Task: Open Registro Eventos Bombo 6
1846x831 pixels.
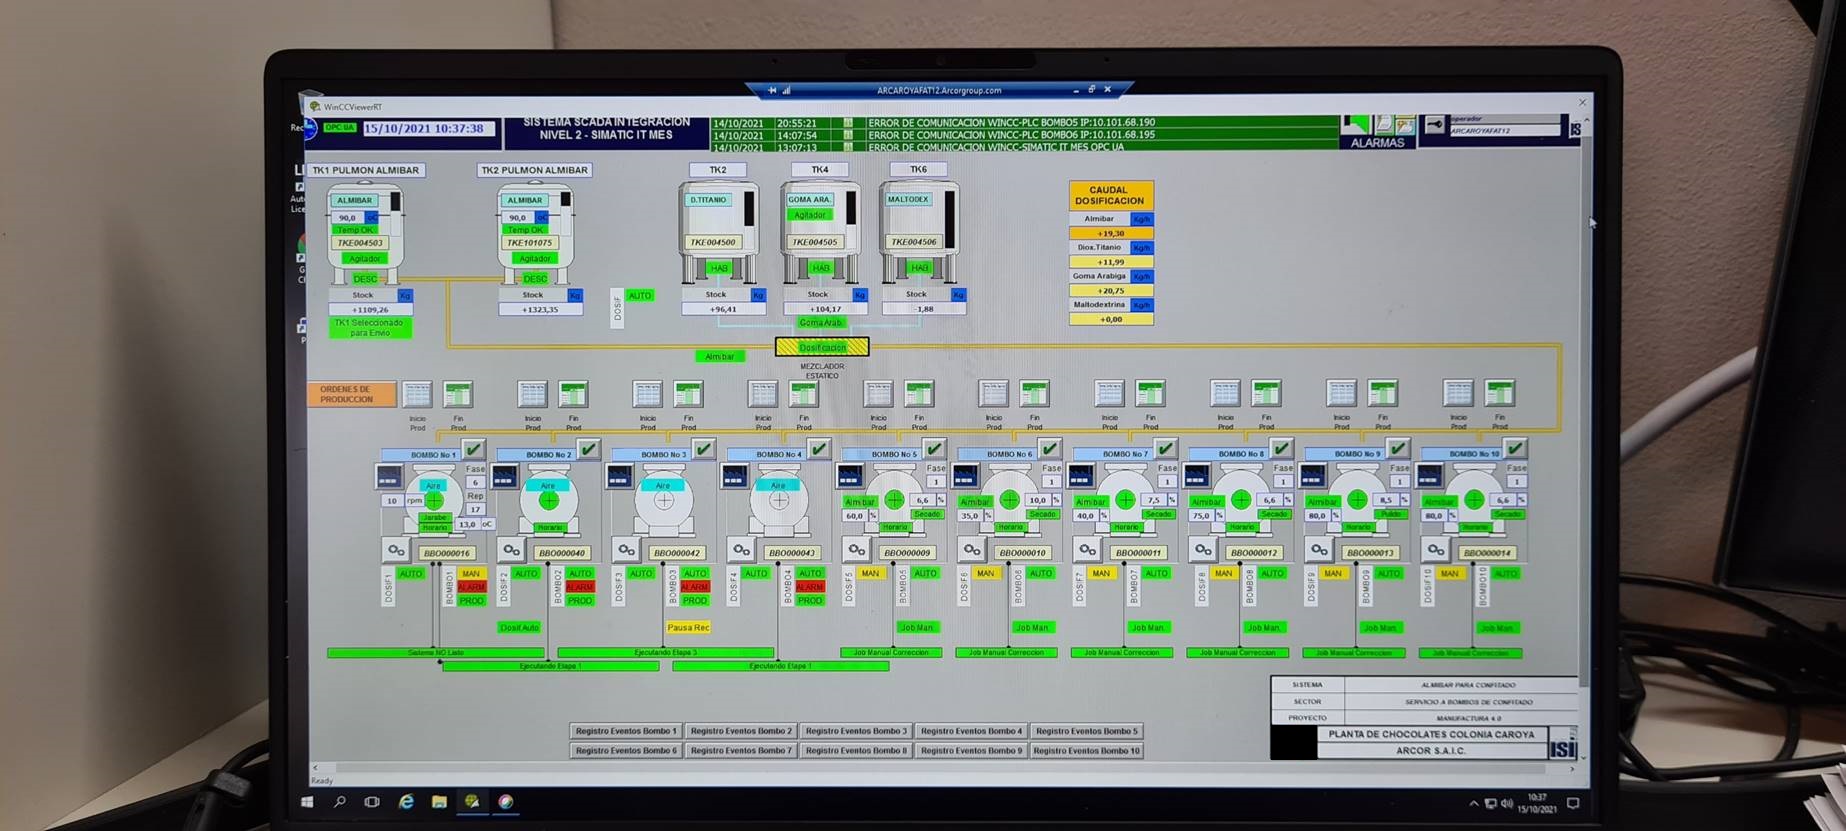Action: 626,750
